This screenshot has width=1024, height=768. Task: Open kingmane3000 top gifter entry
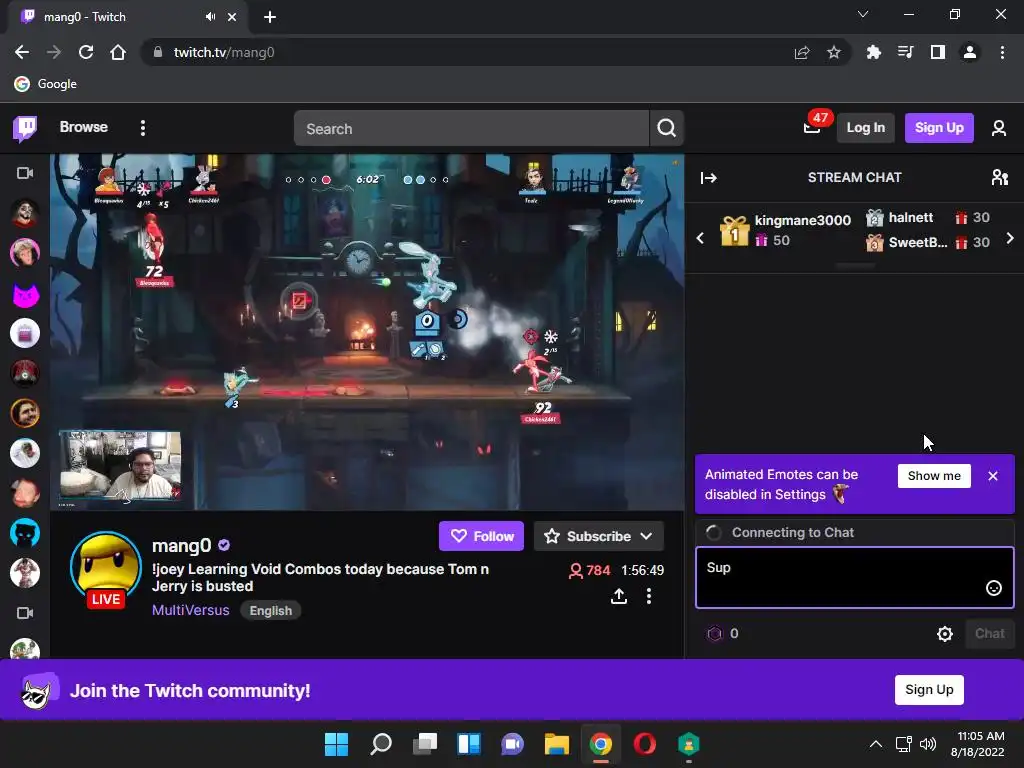pos(786,231)
